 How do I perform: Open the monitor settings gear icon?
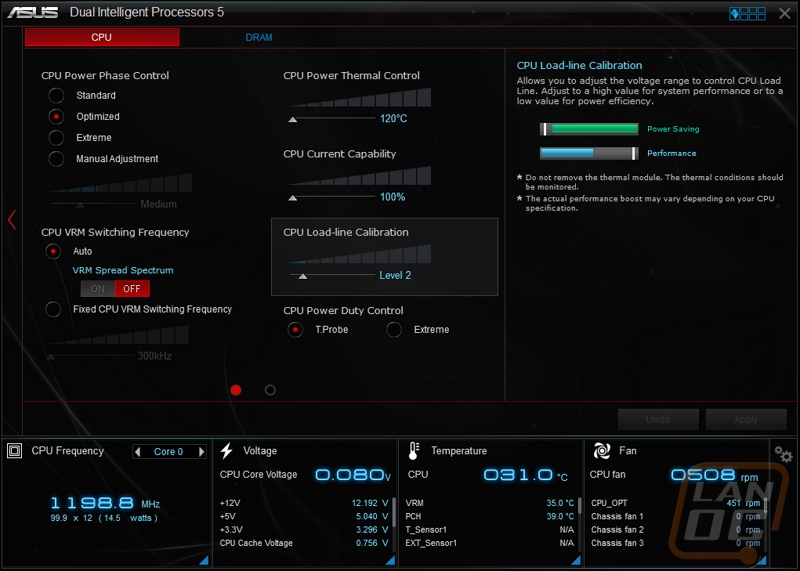(783, 455)
